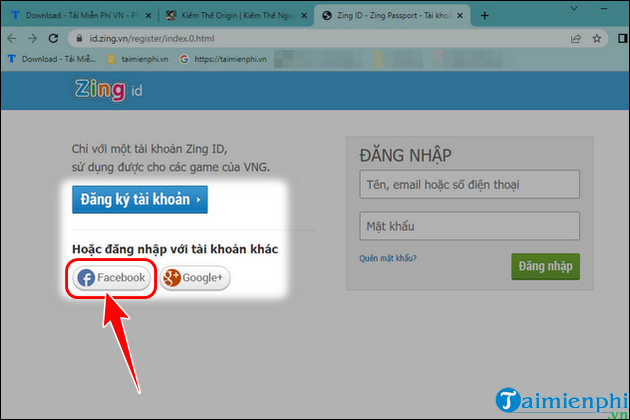630x420 pixels.
Task: Open the tab search chevron
Action: click(574, 8)
